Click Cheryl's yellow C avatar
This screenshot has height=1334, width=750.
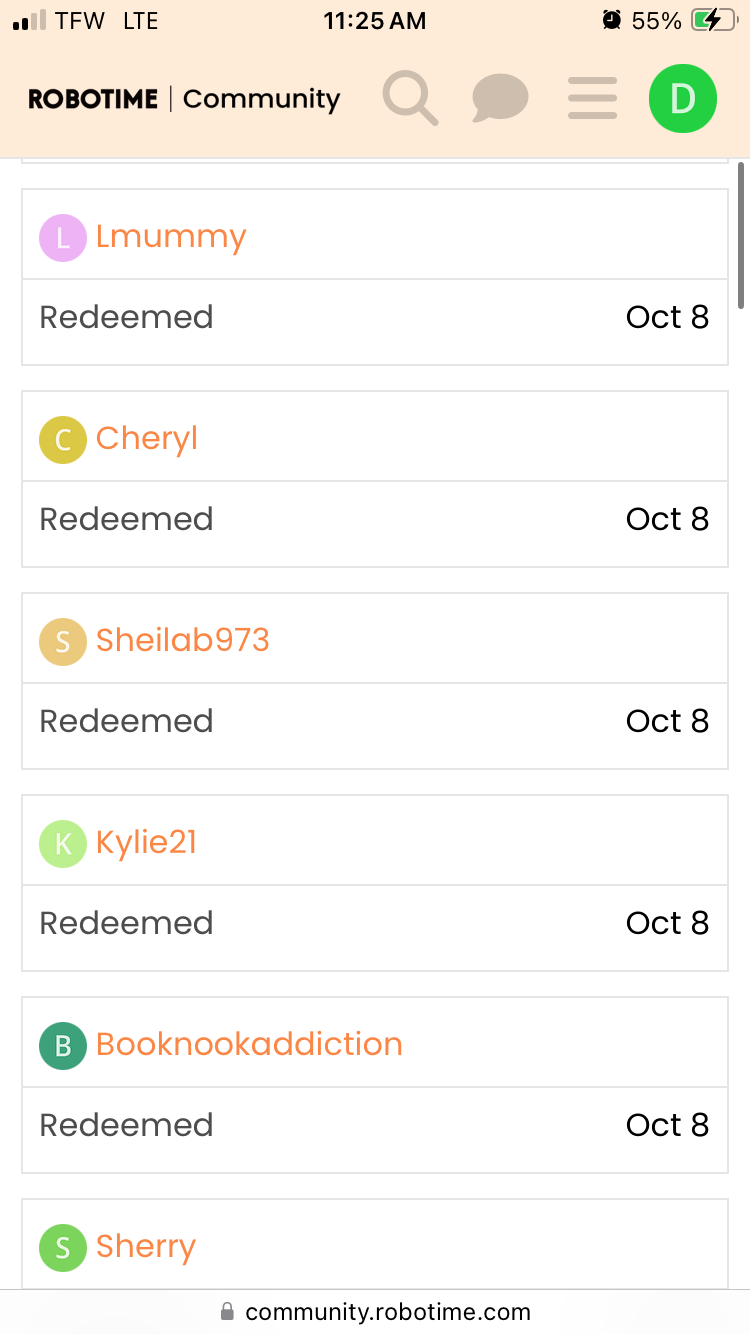pos(63,440)
